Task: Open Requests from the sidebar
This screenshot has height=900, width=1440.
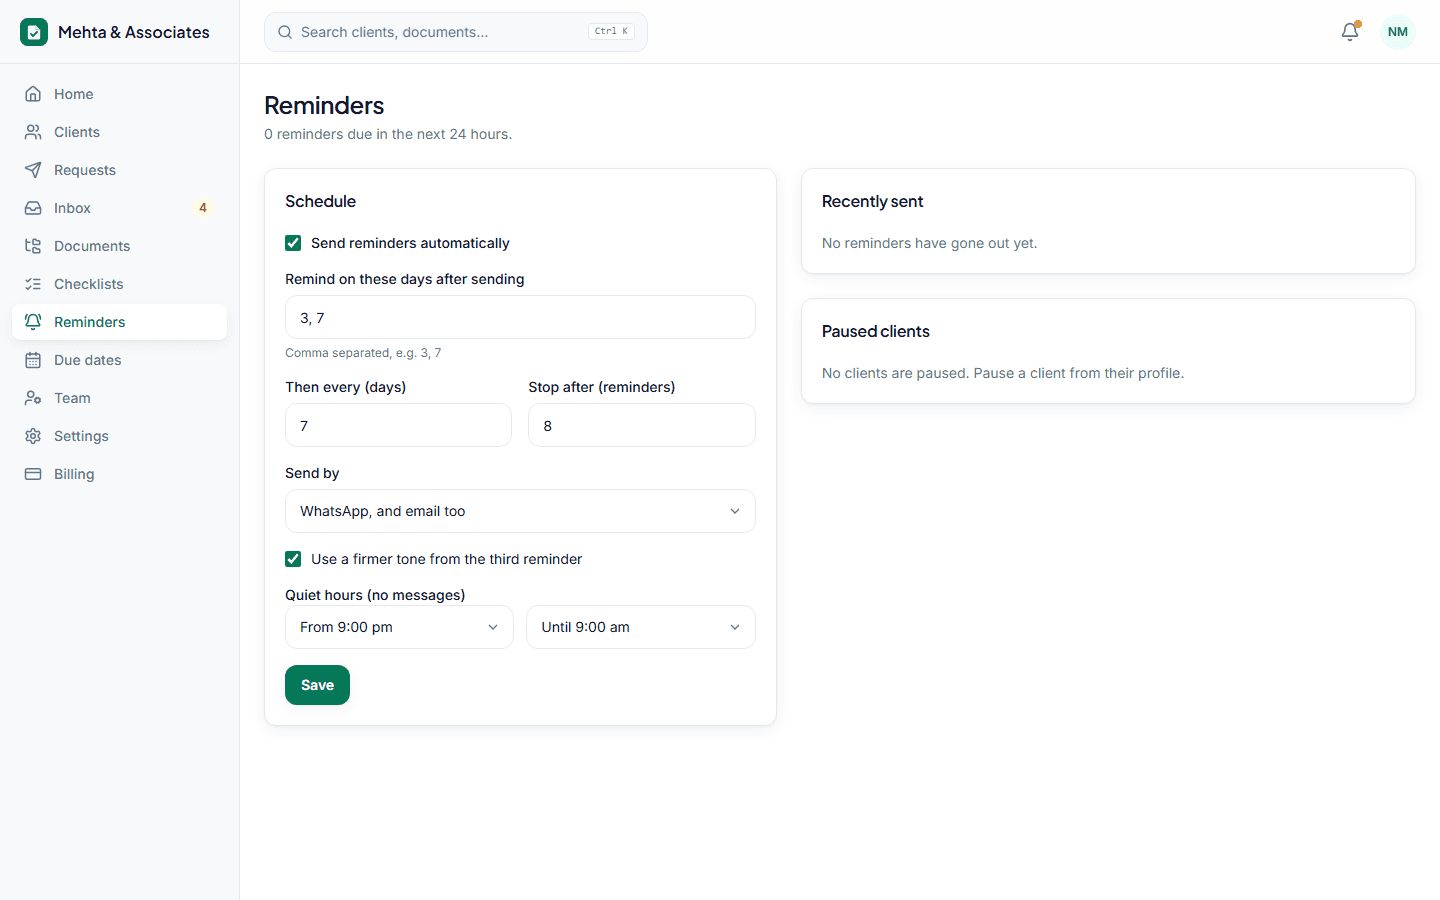Action: click(x=119, y=170)
